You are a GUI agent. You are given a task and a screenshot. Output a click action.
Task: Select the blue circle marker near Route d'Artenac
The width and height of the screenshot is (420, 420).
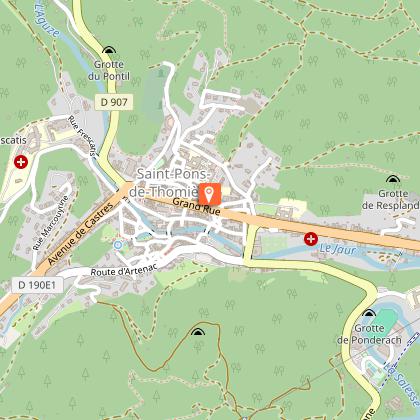click(x=118, y=245)
